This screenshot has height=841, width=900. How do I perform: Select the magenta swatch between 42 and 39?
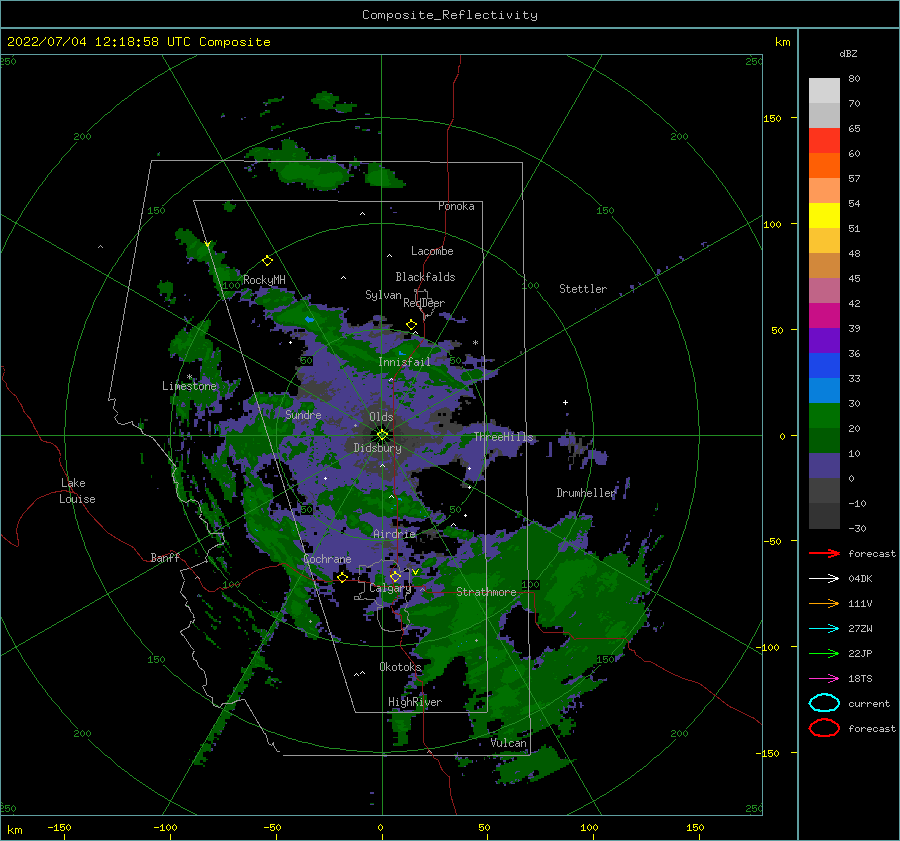(824, 315)
